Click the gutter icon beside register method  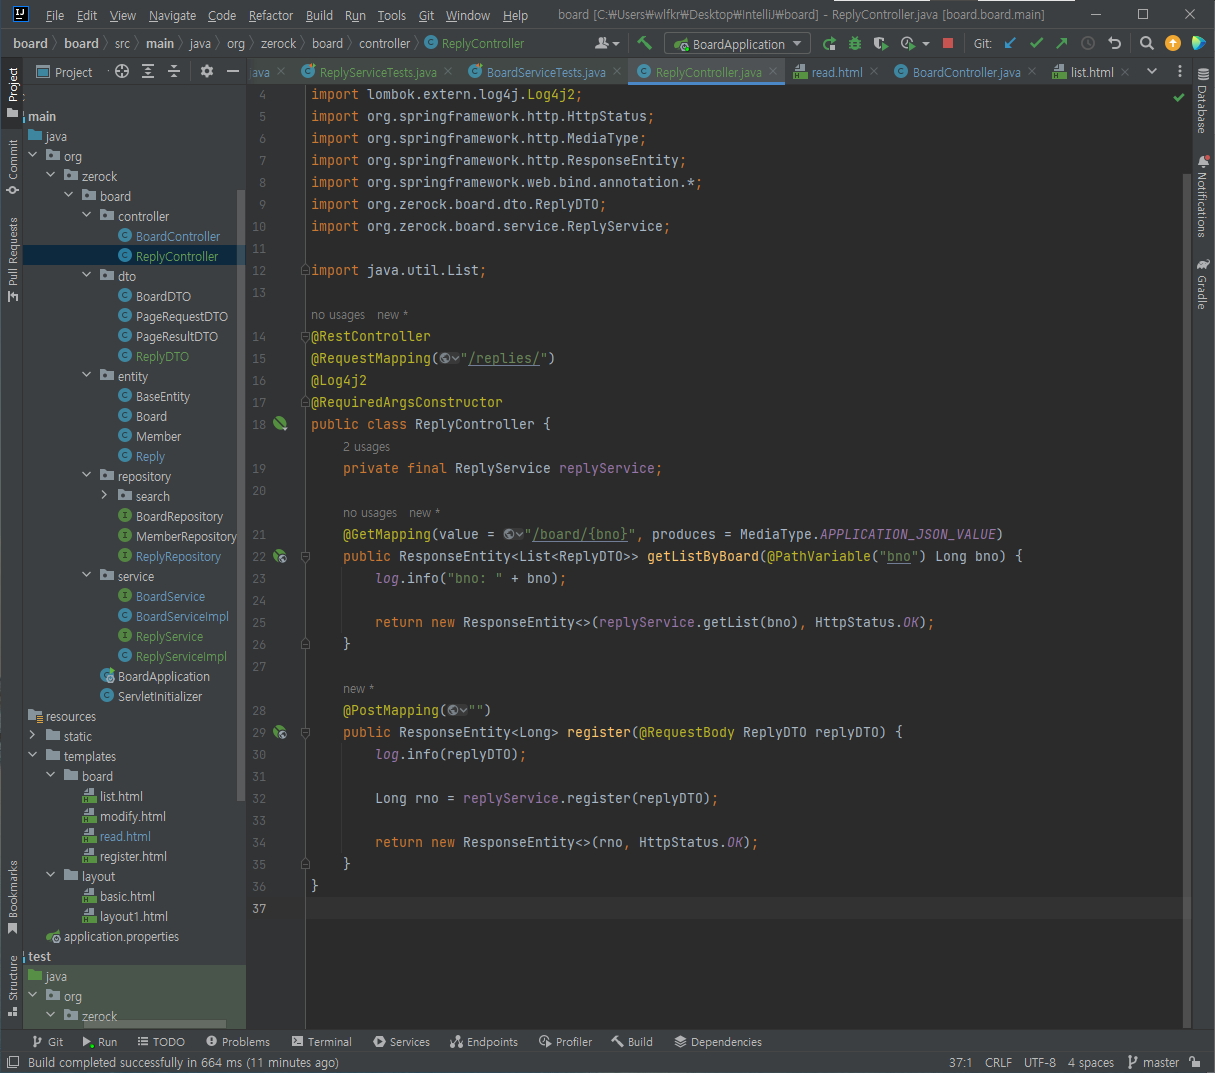[x=280, y=732]
